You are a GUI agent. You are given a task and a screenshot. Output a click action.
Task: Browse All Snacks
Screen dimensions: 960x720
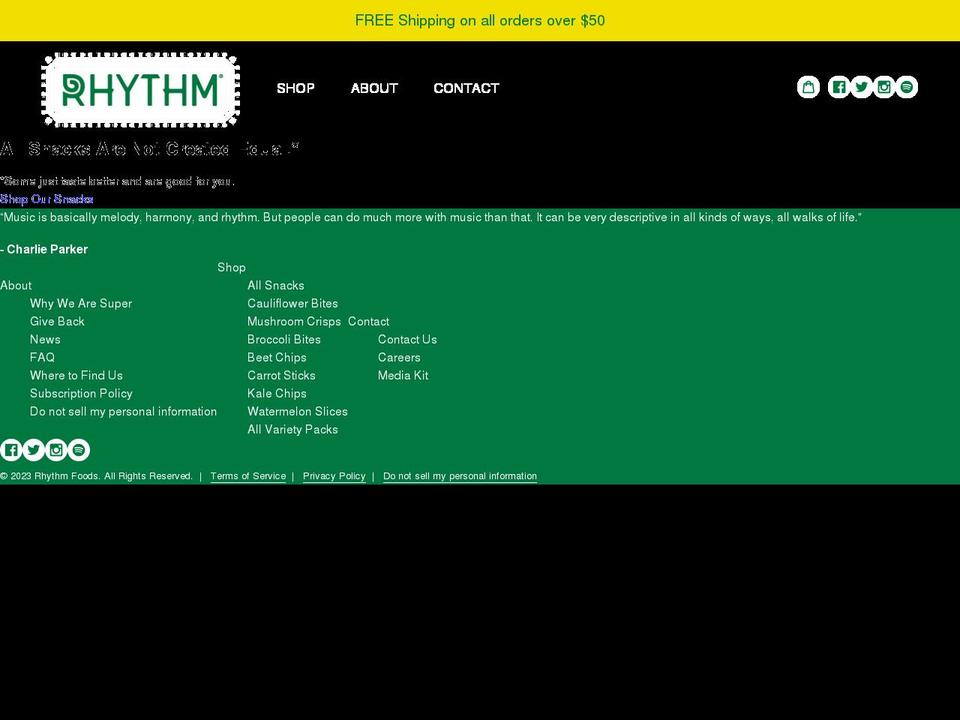pyautogui.click(x=276, y=285)
